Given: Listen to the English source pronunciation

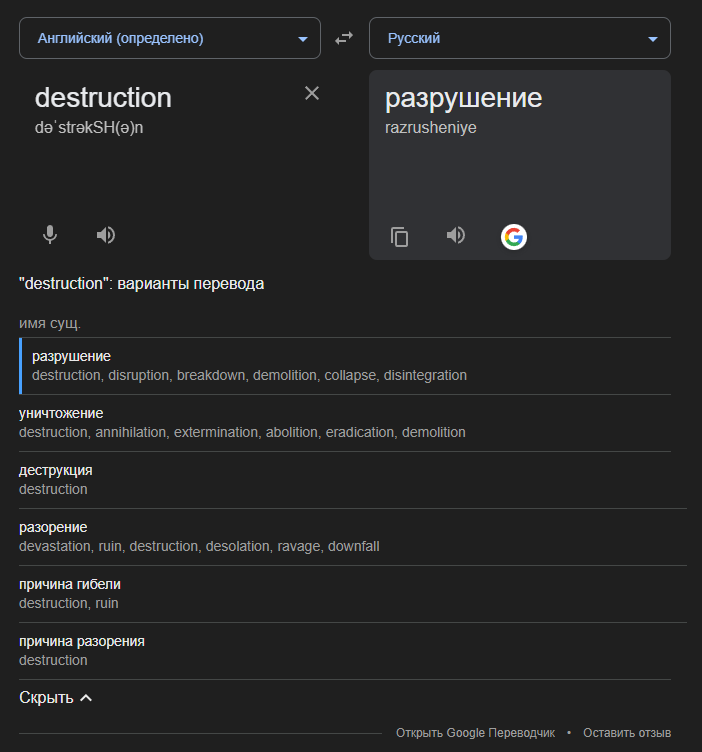Looking at the screenshot, I should pyautogui.click(x=106, y=235).
